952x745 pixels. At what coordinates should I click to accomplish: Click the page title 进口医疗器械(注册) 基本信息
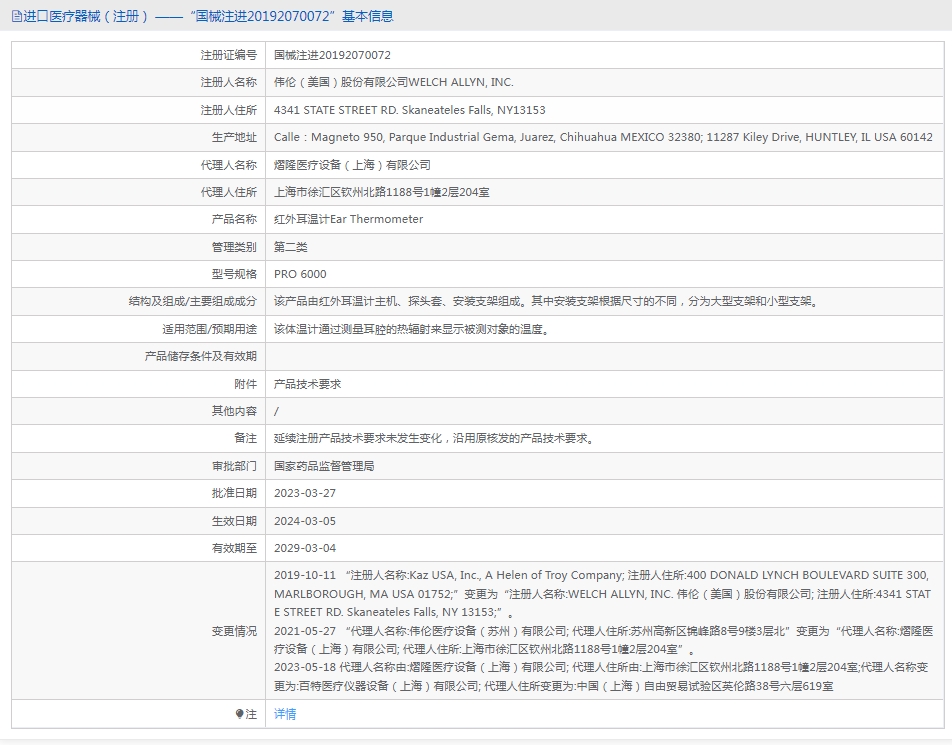(x=208, y=16)
